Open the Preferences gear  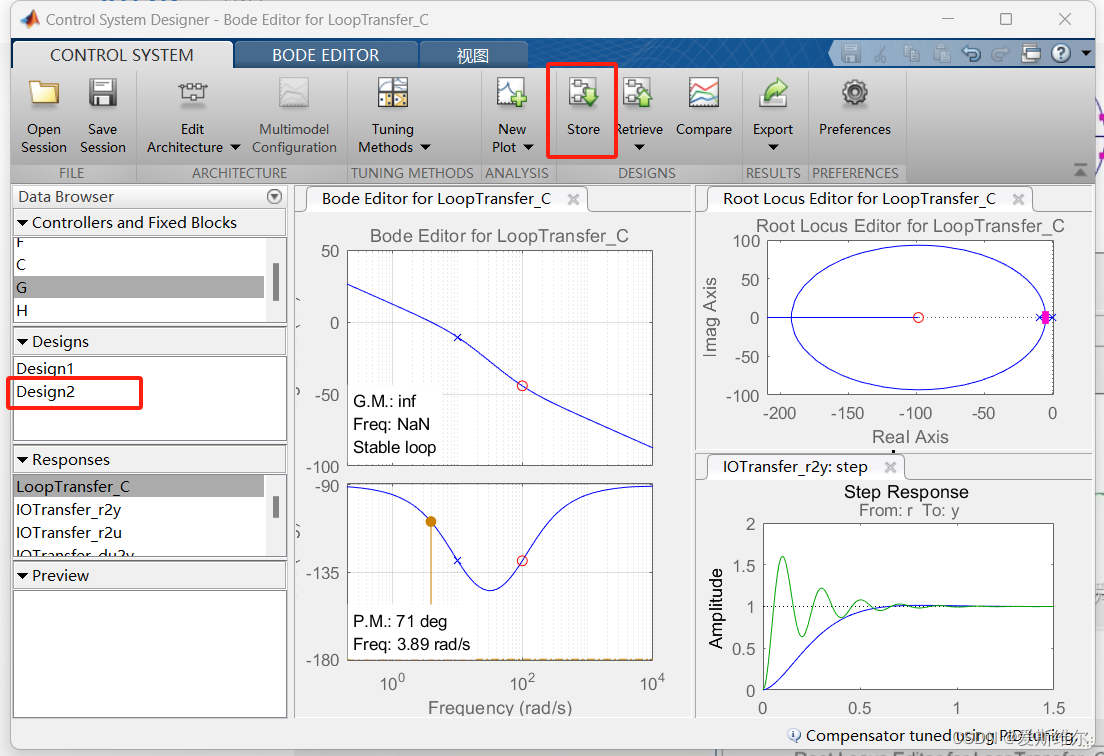click(855, 92)
